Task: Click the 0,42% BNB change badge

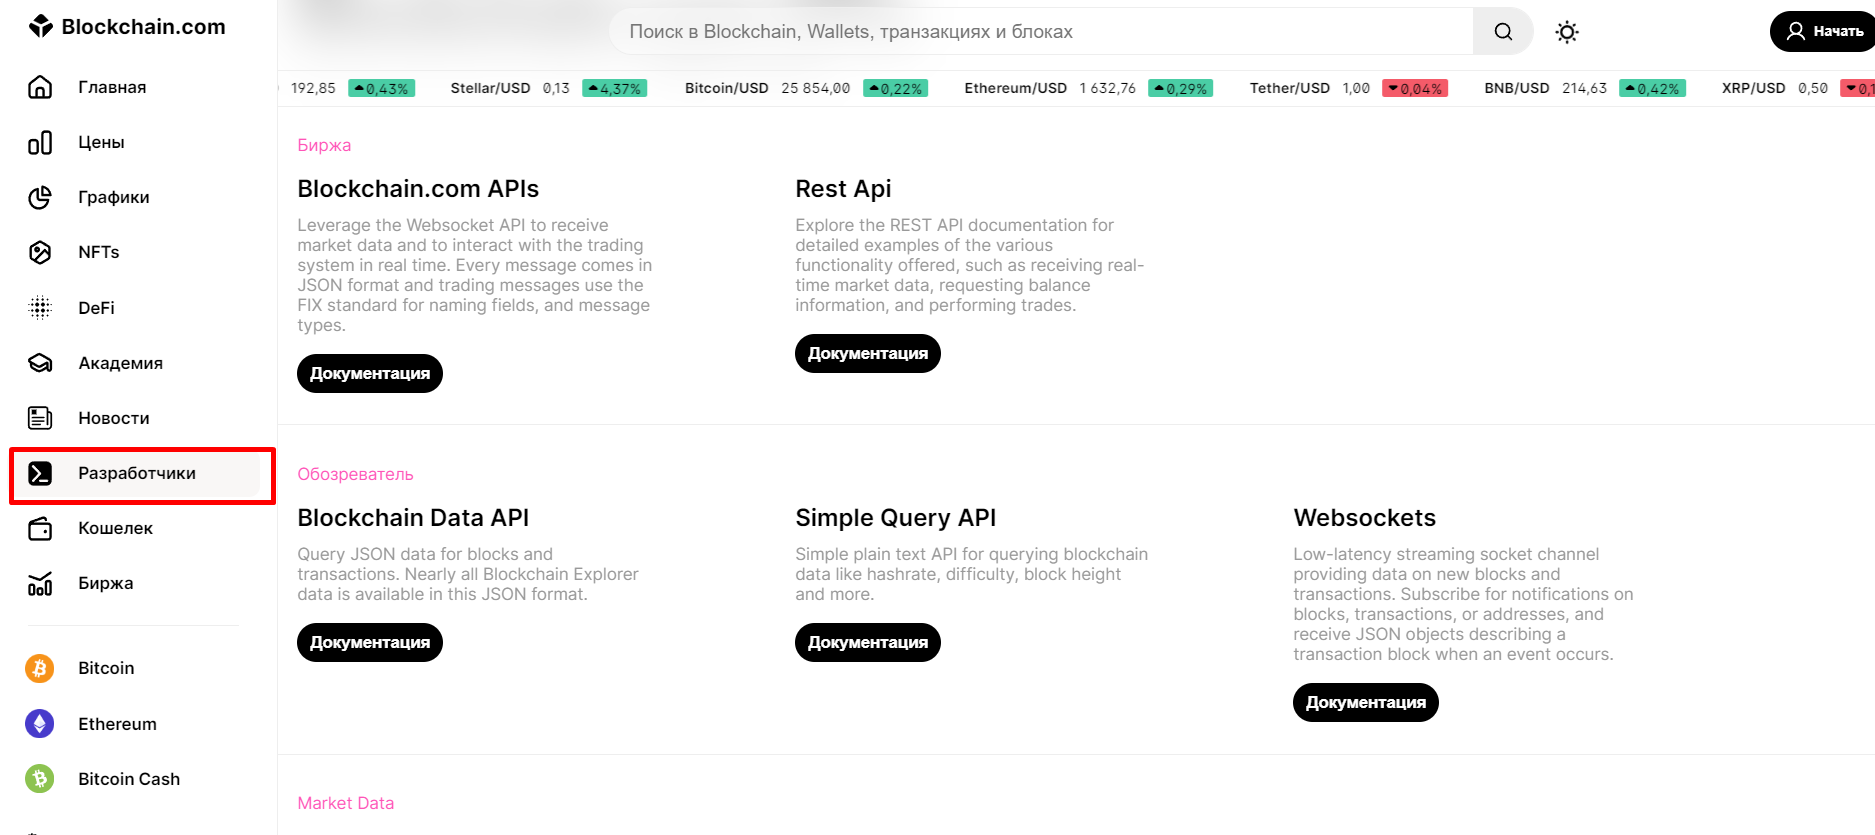Action: point(1652,88)
